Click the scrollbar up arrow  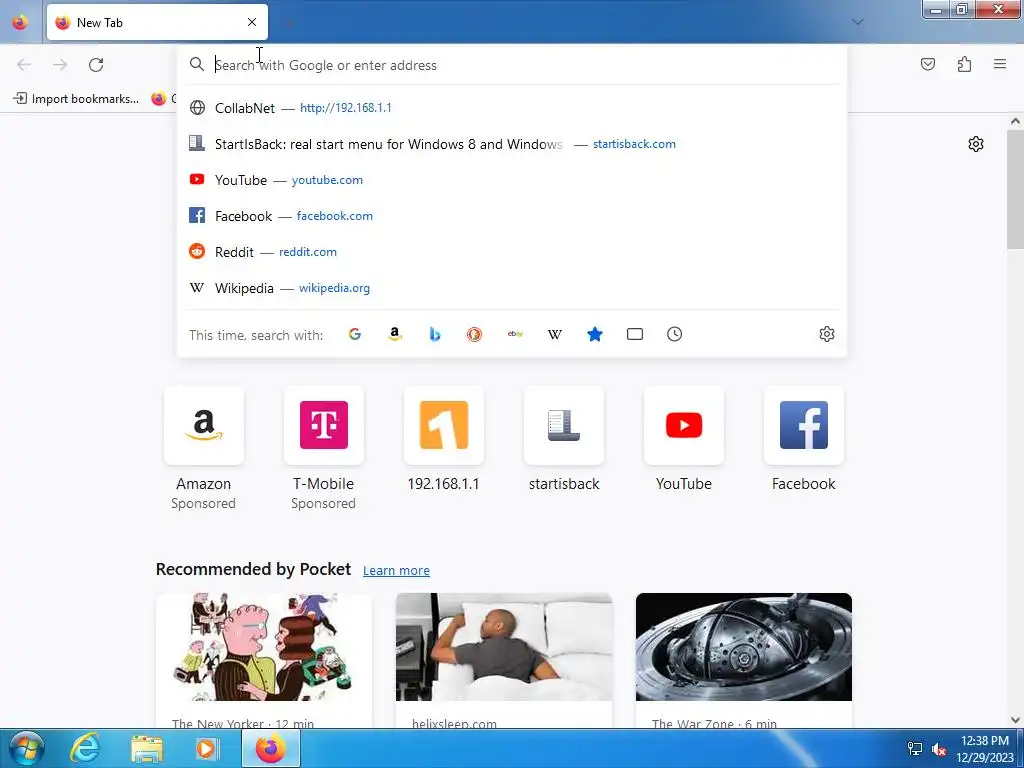click(x=1015, y=121)
